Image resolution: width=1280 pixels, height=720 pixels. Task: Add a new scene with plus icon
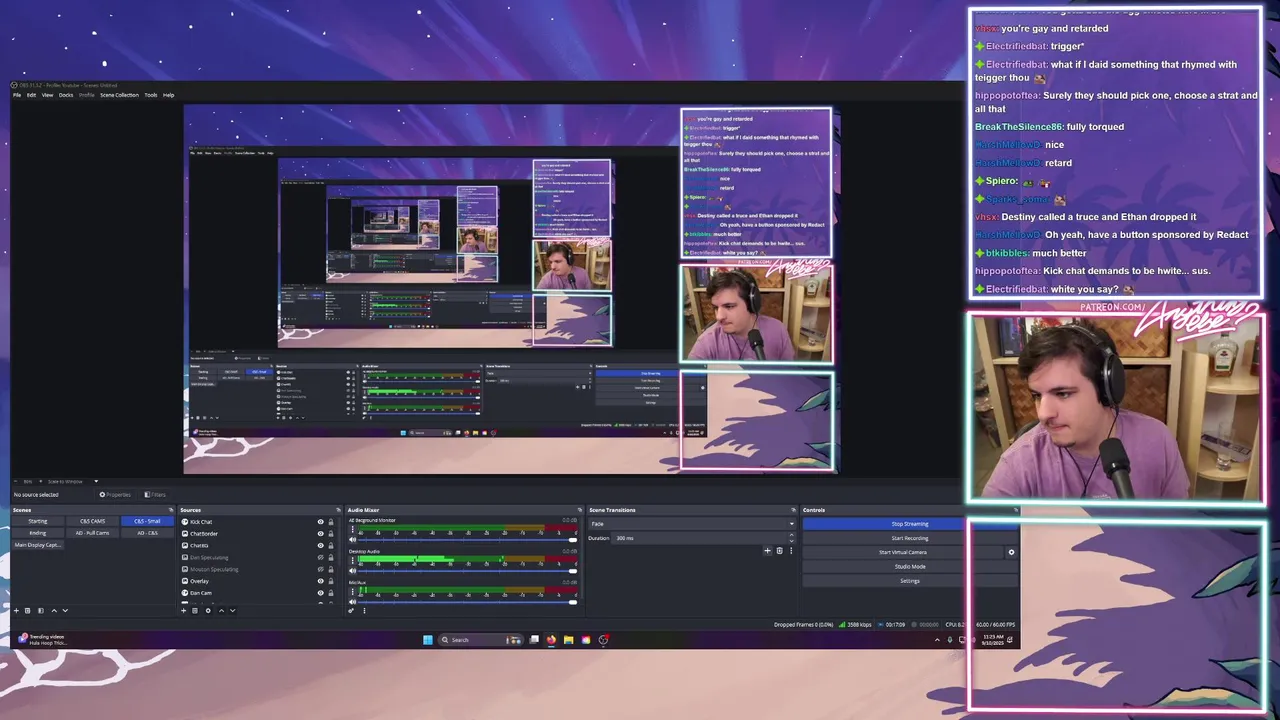(x=16, y=610)
